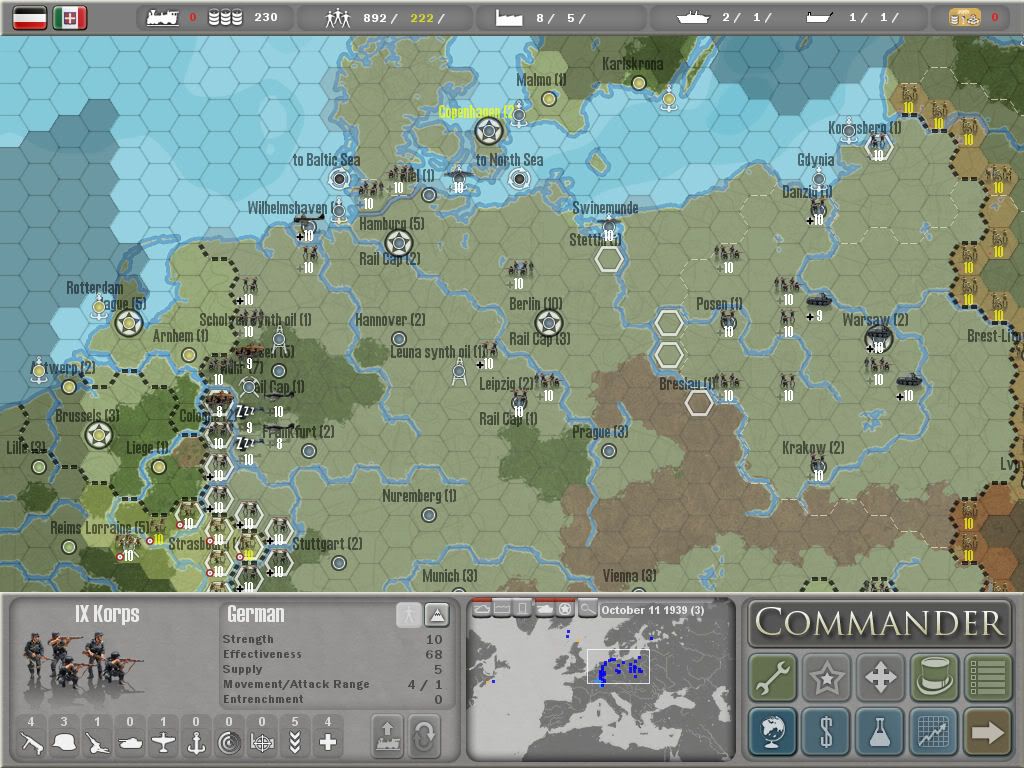Click the Stuttgart city marker
The width and height of the screenshot is (1024, 768).
338,563
